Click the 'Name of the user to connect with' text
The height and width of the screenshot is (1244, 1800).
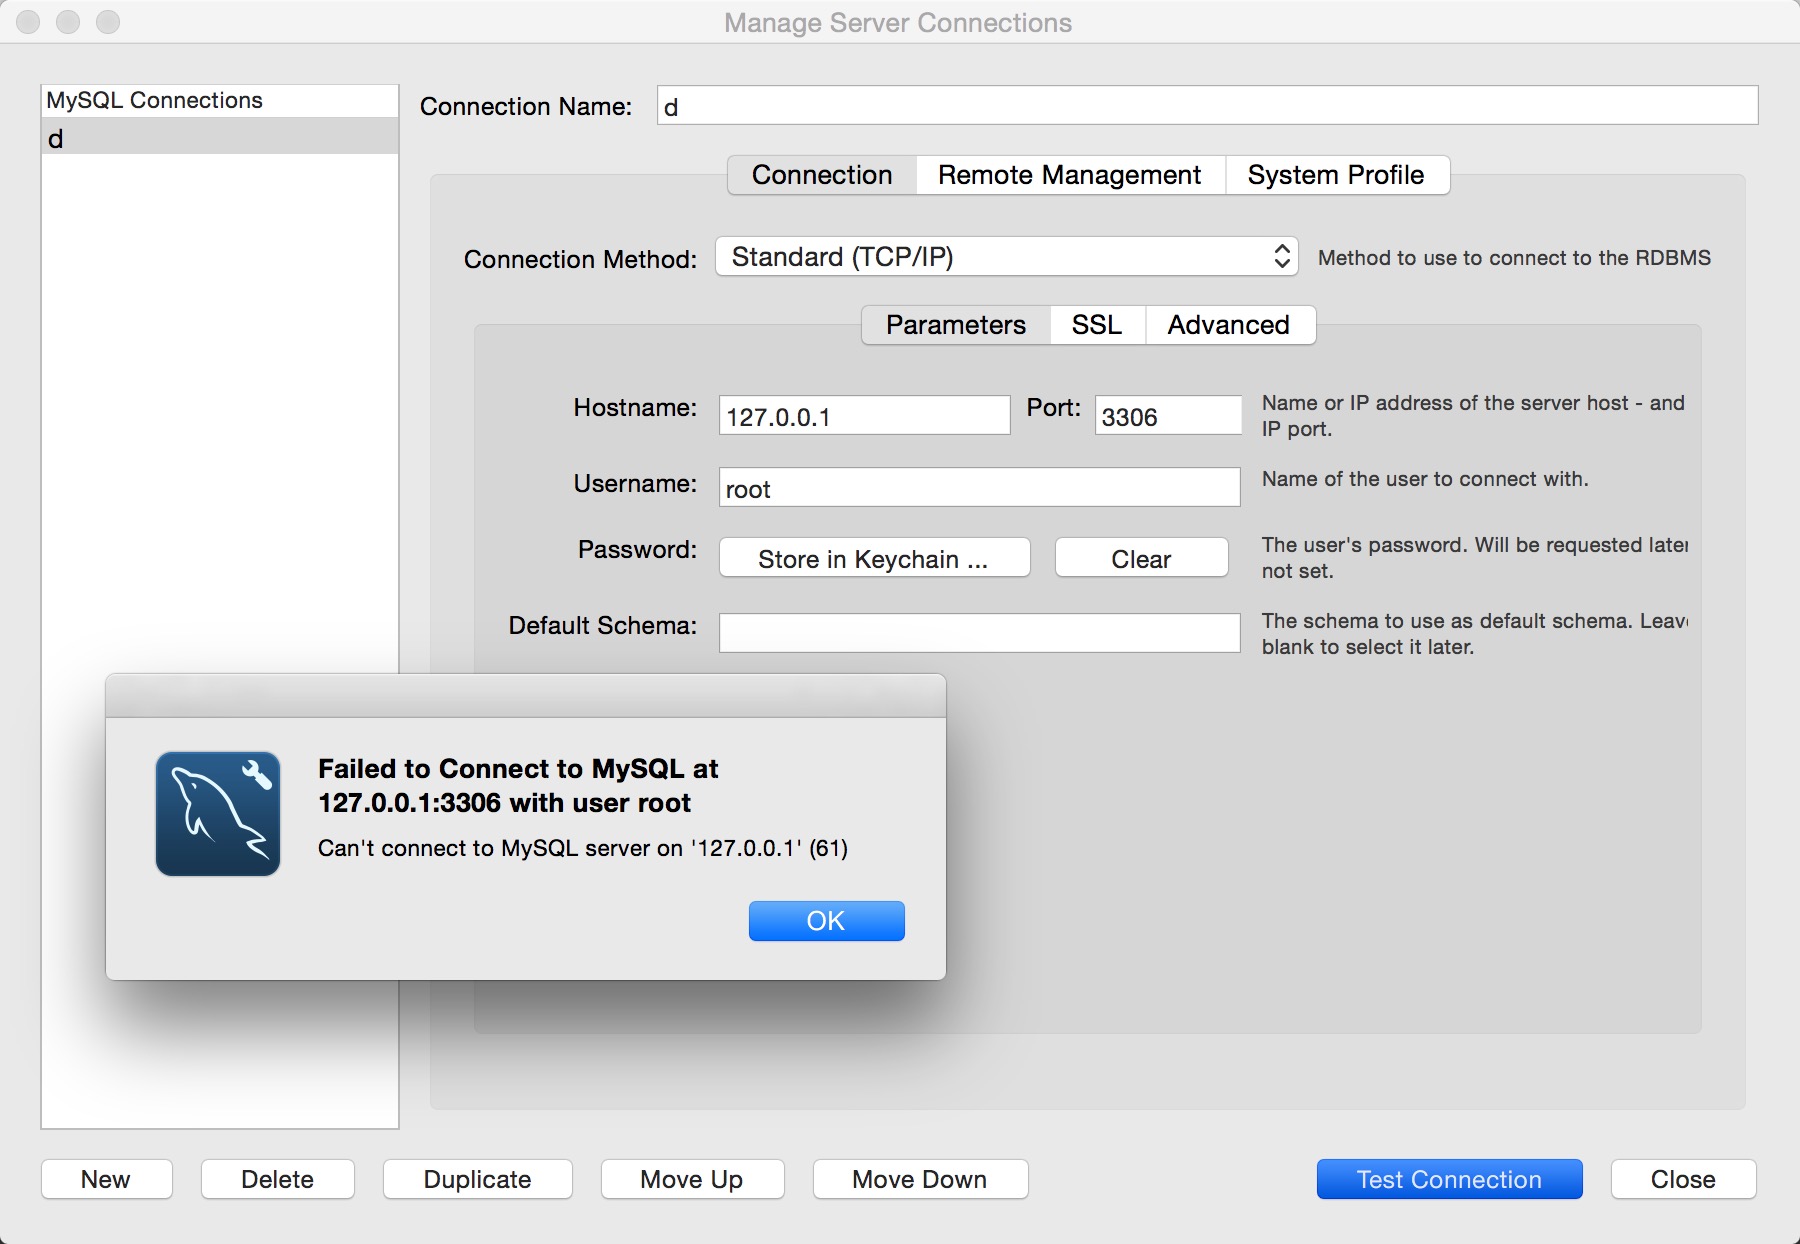(1425, 479)
